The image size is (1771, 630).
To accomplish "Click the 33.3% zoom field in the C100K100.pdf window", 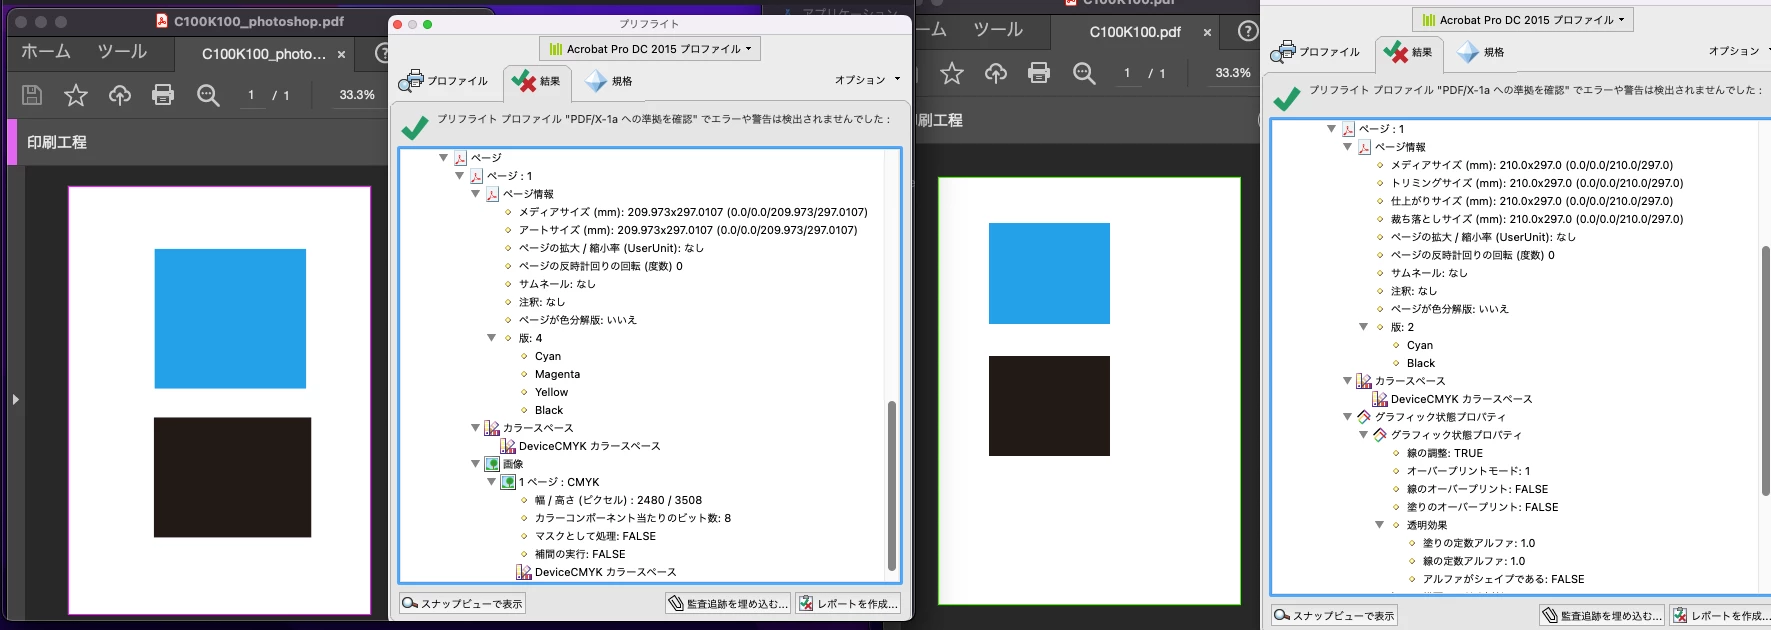I will pyautogui.click(x=1233, y=73).
